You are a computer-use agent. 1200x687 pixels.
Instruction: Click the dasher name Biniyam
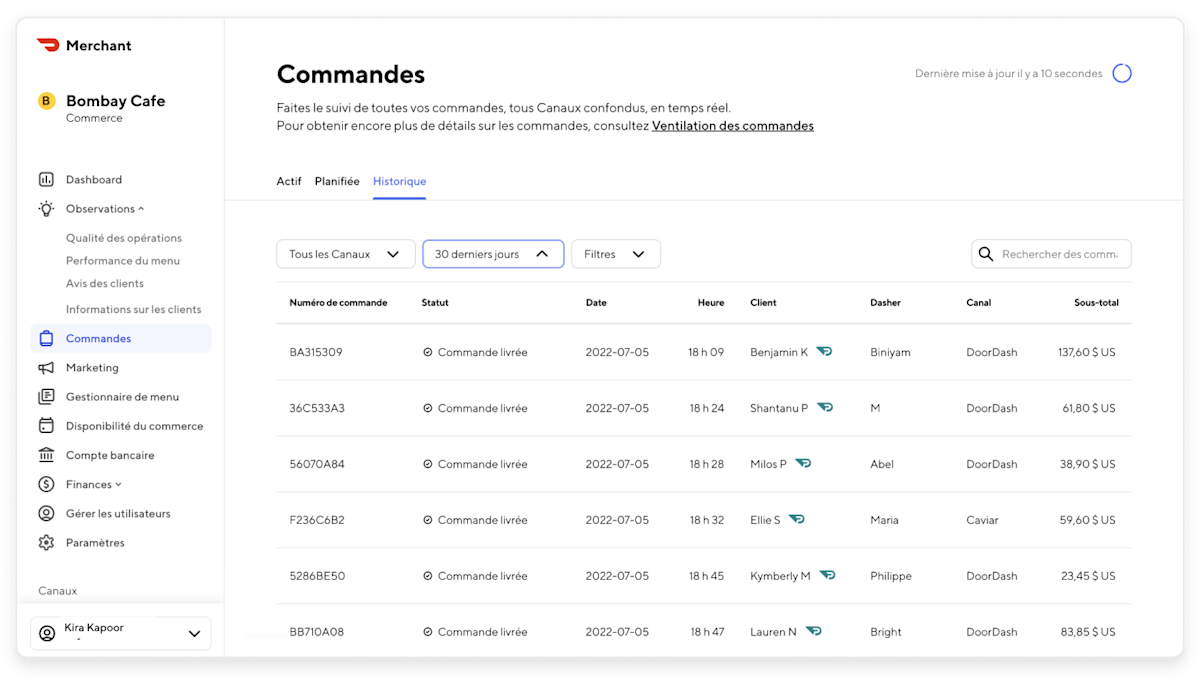pyautogui.click(x=890, y=352)
